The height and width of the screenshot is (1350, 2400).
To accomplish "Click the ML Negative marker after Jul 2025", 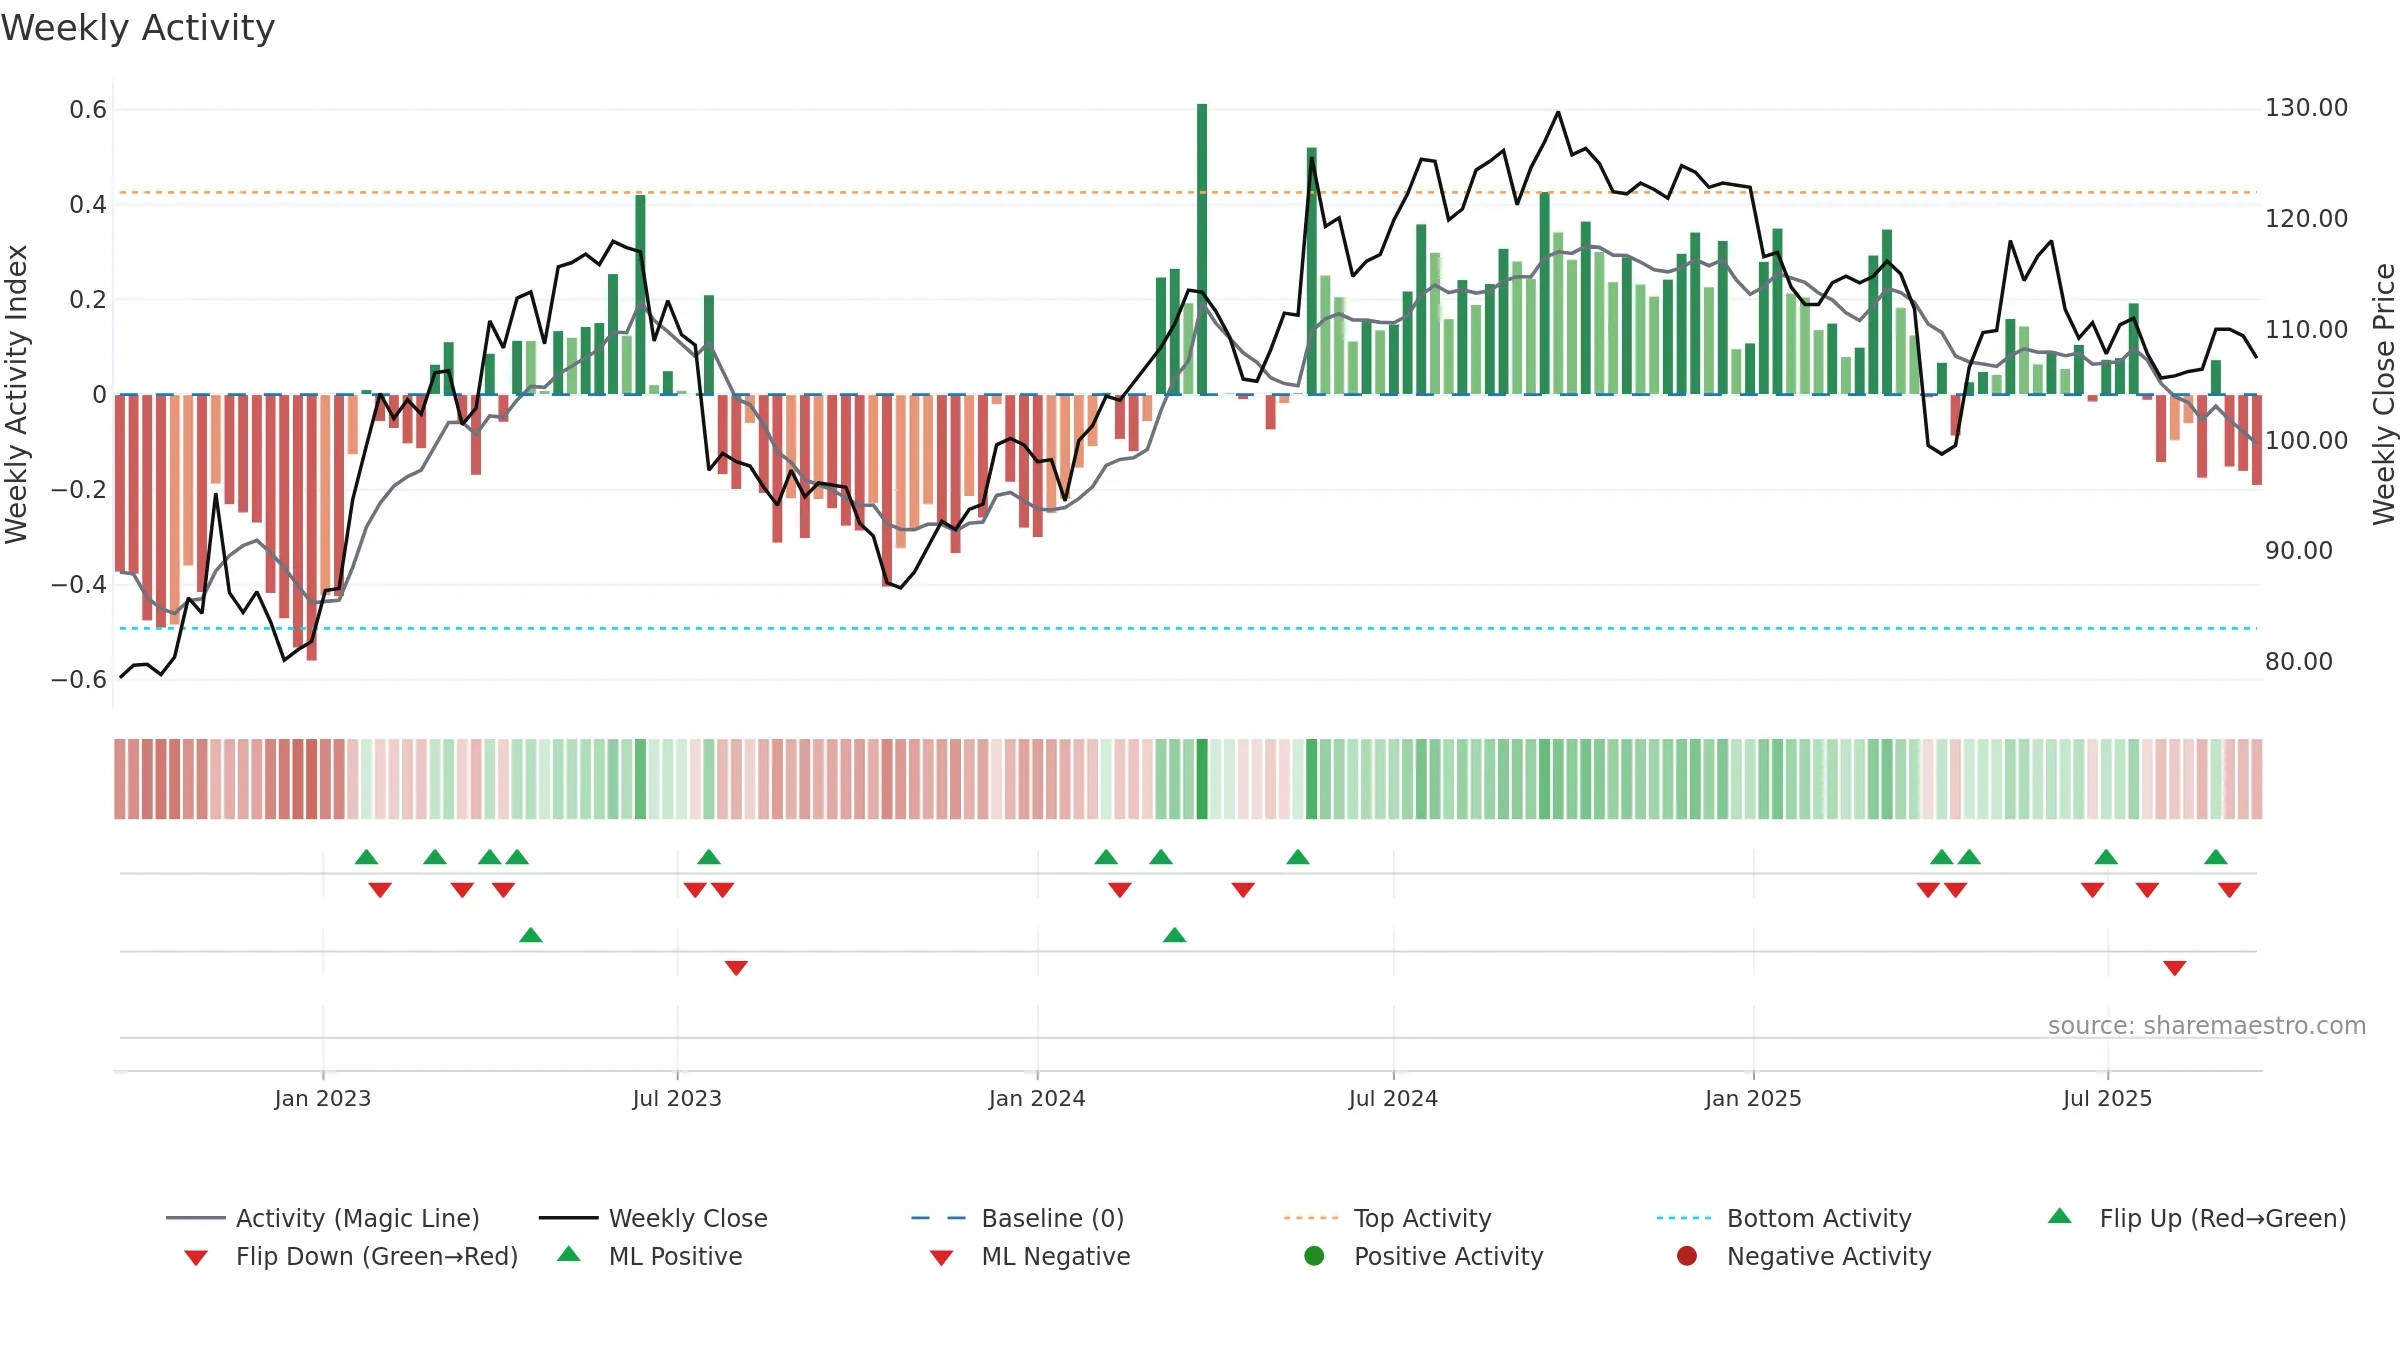I will coord(2175,968).
